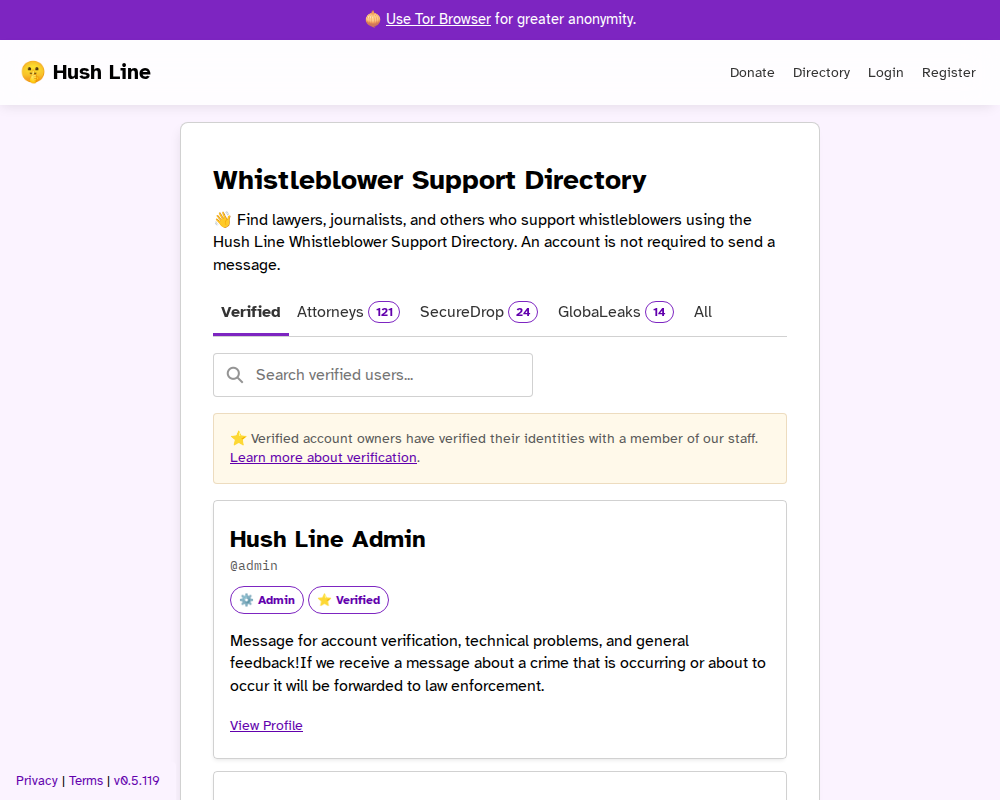
Task: Open the Directory navigation item
Action: coord(822,72)
